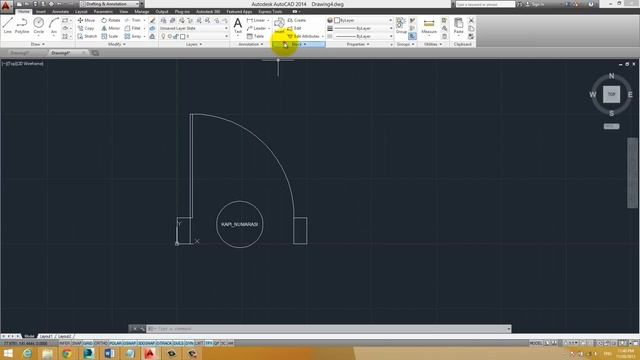
Task: Switch to the Layout1 tab
Action: coord(46,336)
